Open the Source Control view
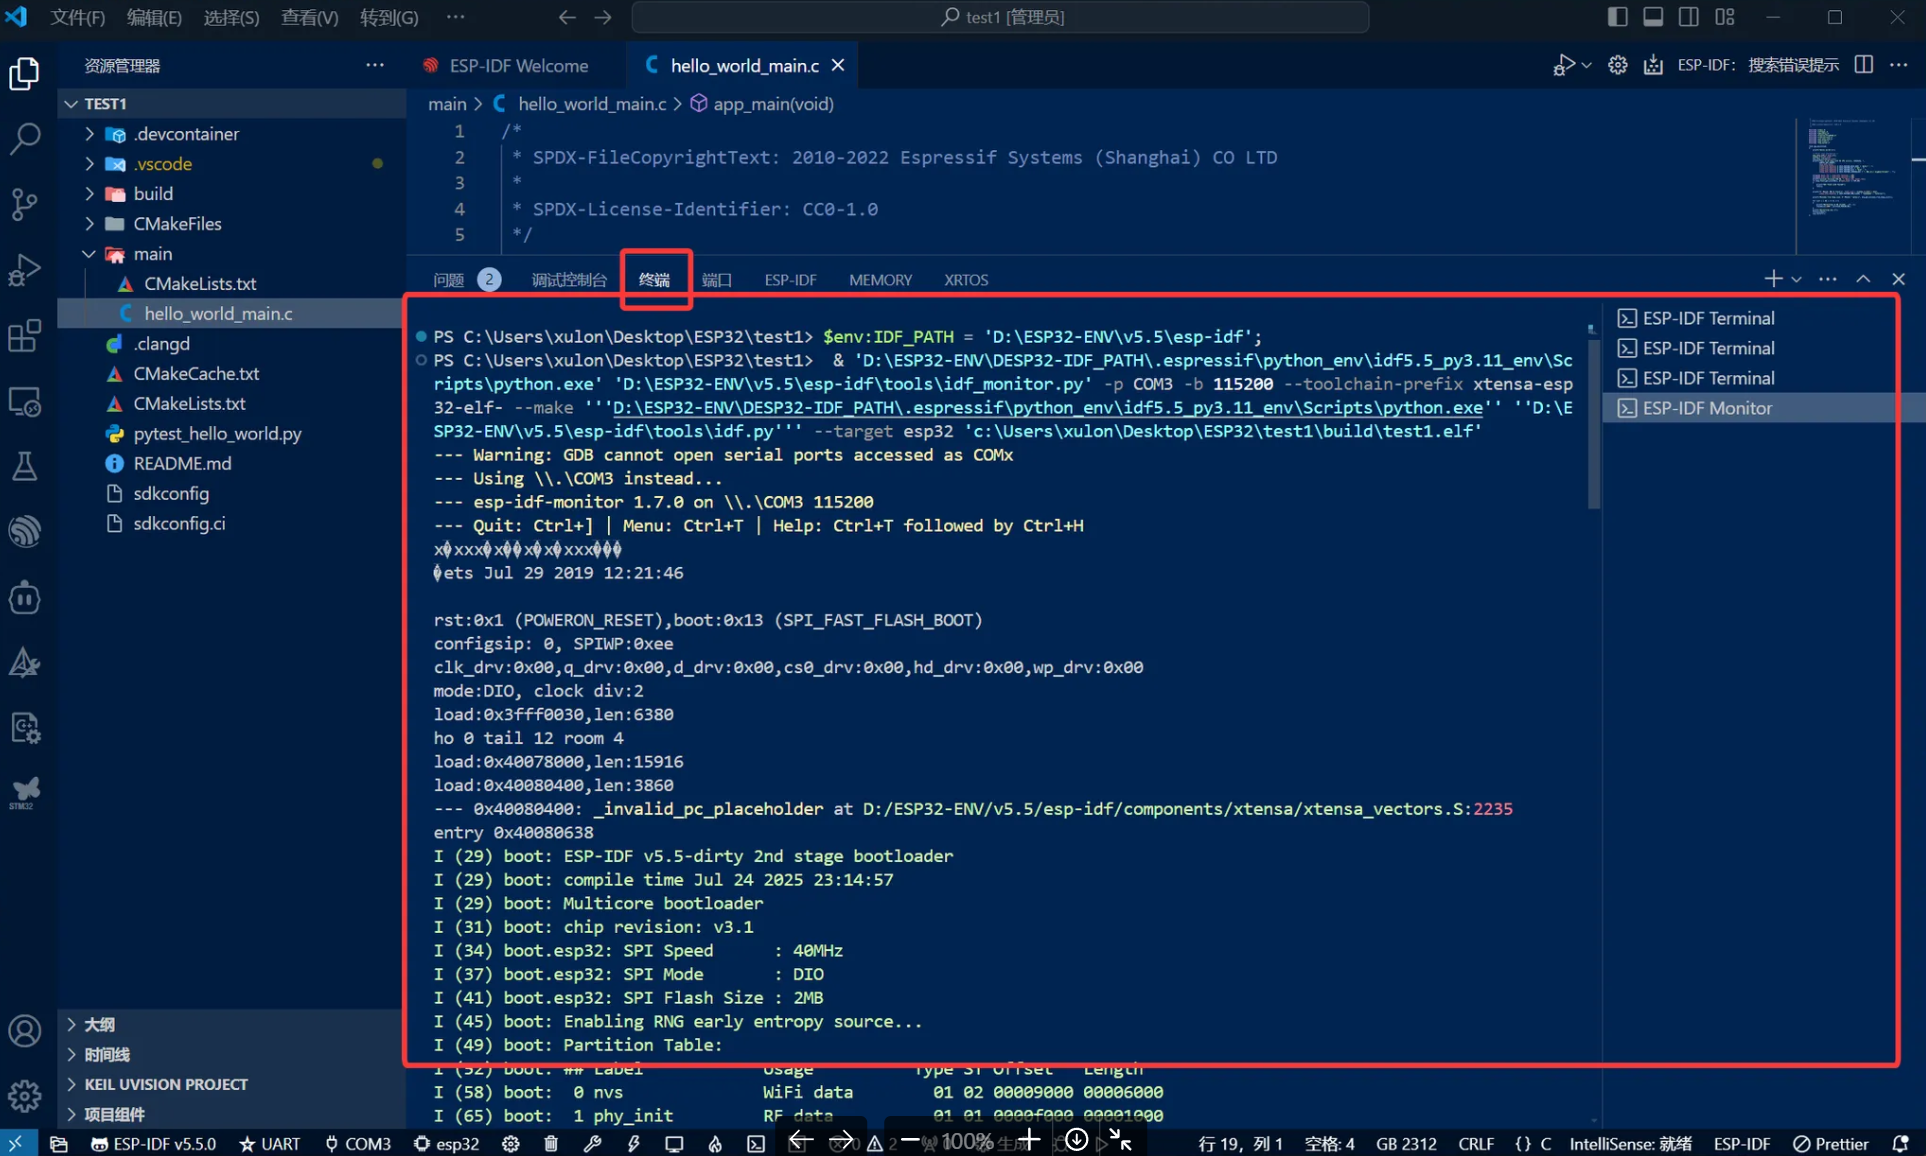Viewport: 1926px width, 1156px height. pos(24,204)
